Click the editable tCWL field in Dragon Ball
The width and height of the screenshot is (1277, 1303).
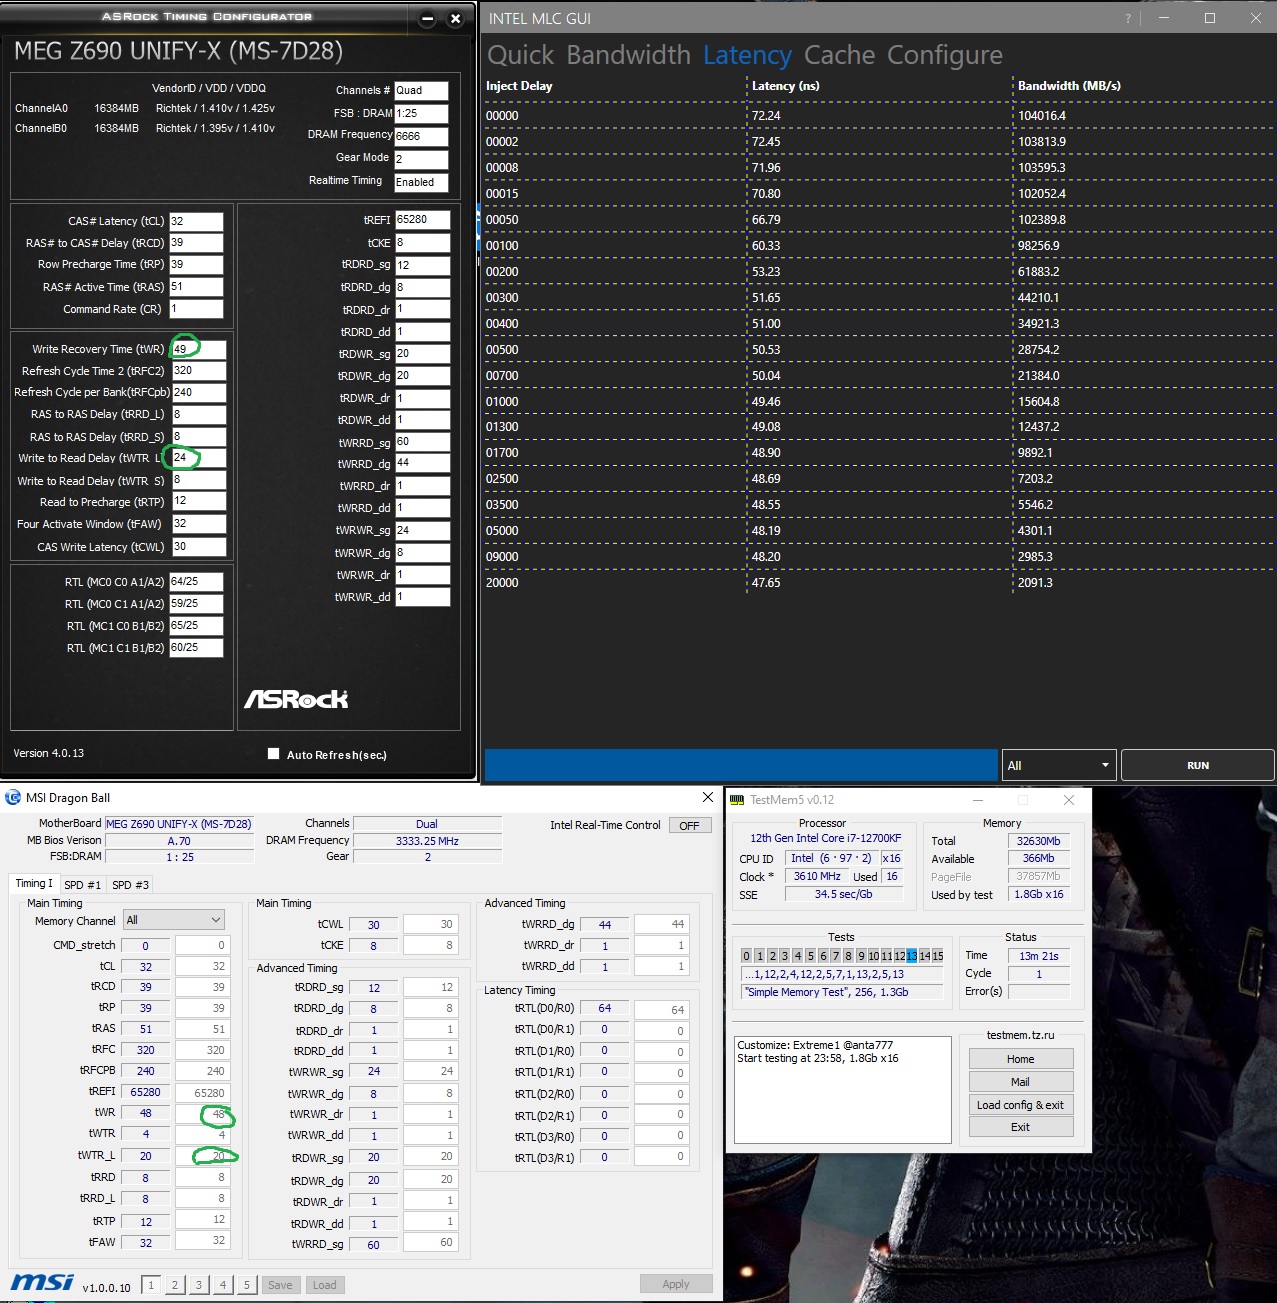(432, 924)
